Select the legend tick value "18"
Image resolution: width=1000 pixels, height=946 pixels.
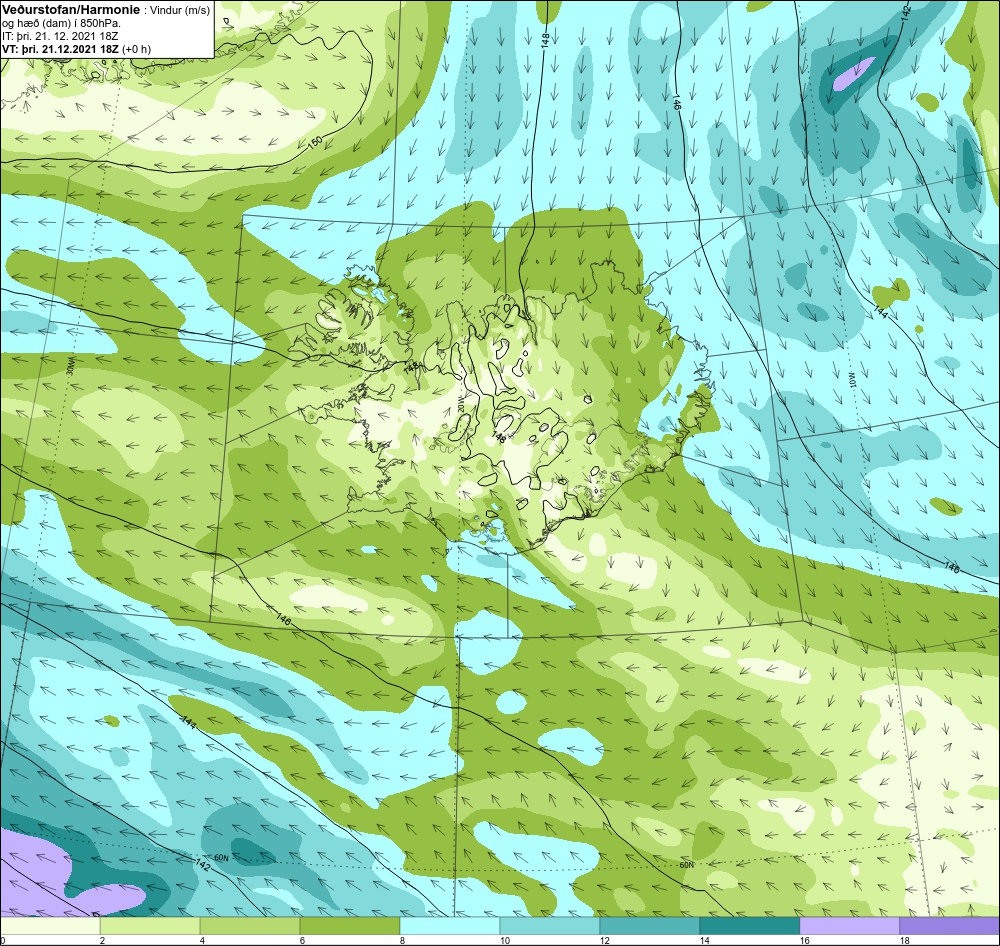click(904, 940)
